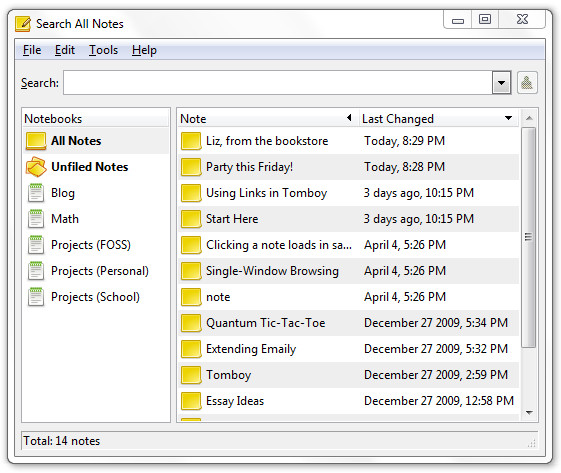Open the Unfiled Notes folder icon

tap(36, 167)
